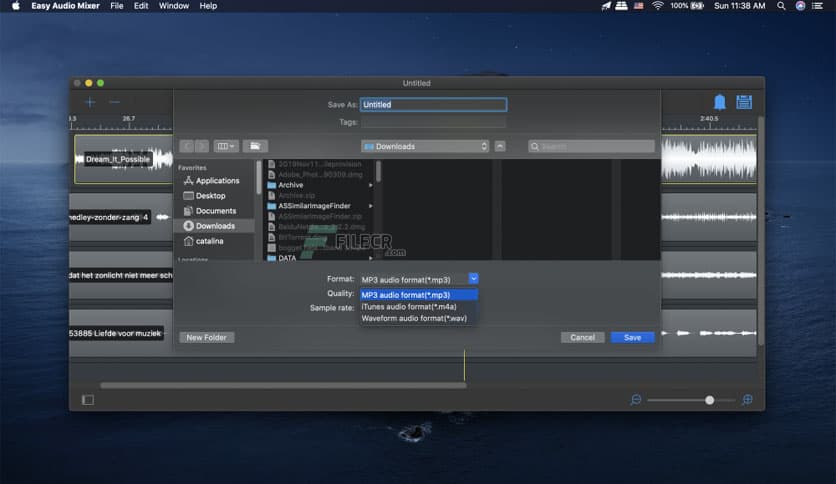Screen dimensions: 836x484
Task: Open the ASSimilarImageFinder folder
Action: pyautogui.click(x=314, y=206)
